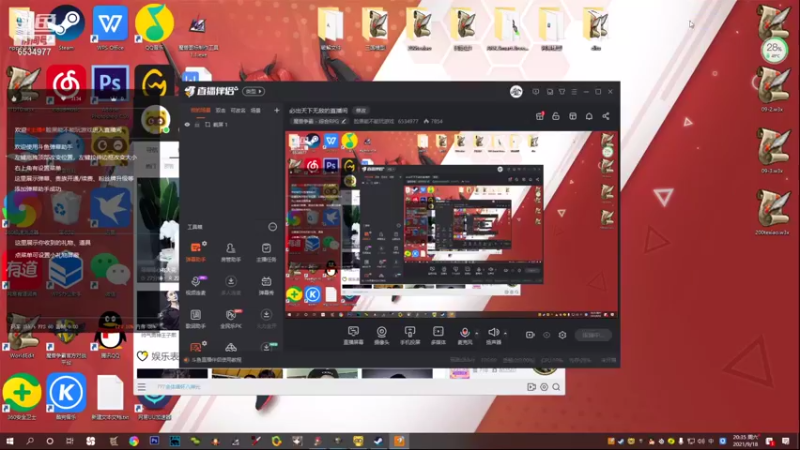800x450 pixels.
Task: Open the message icon in title bar
Action: pos(535,92)
